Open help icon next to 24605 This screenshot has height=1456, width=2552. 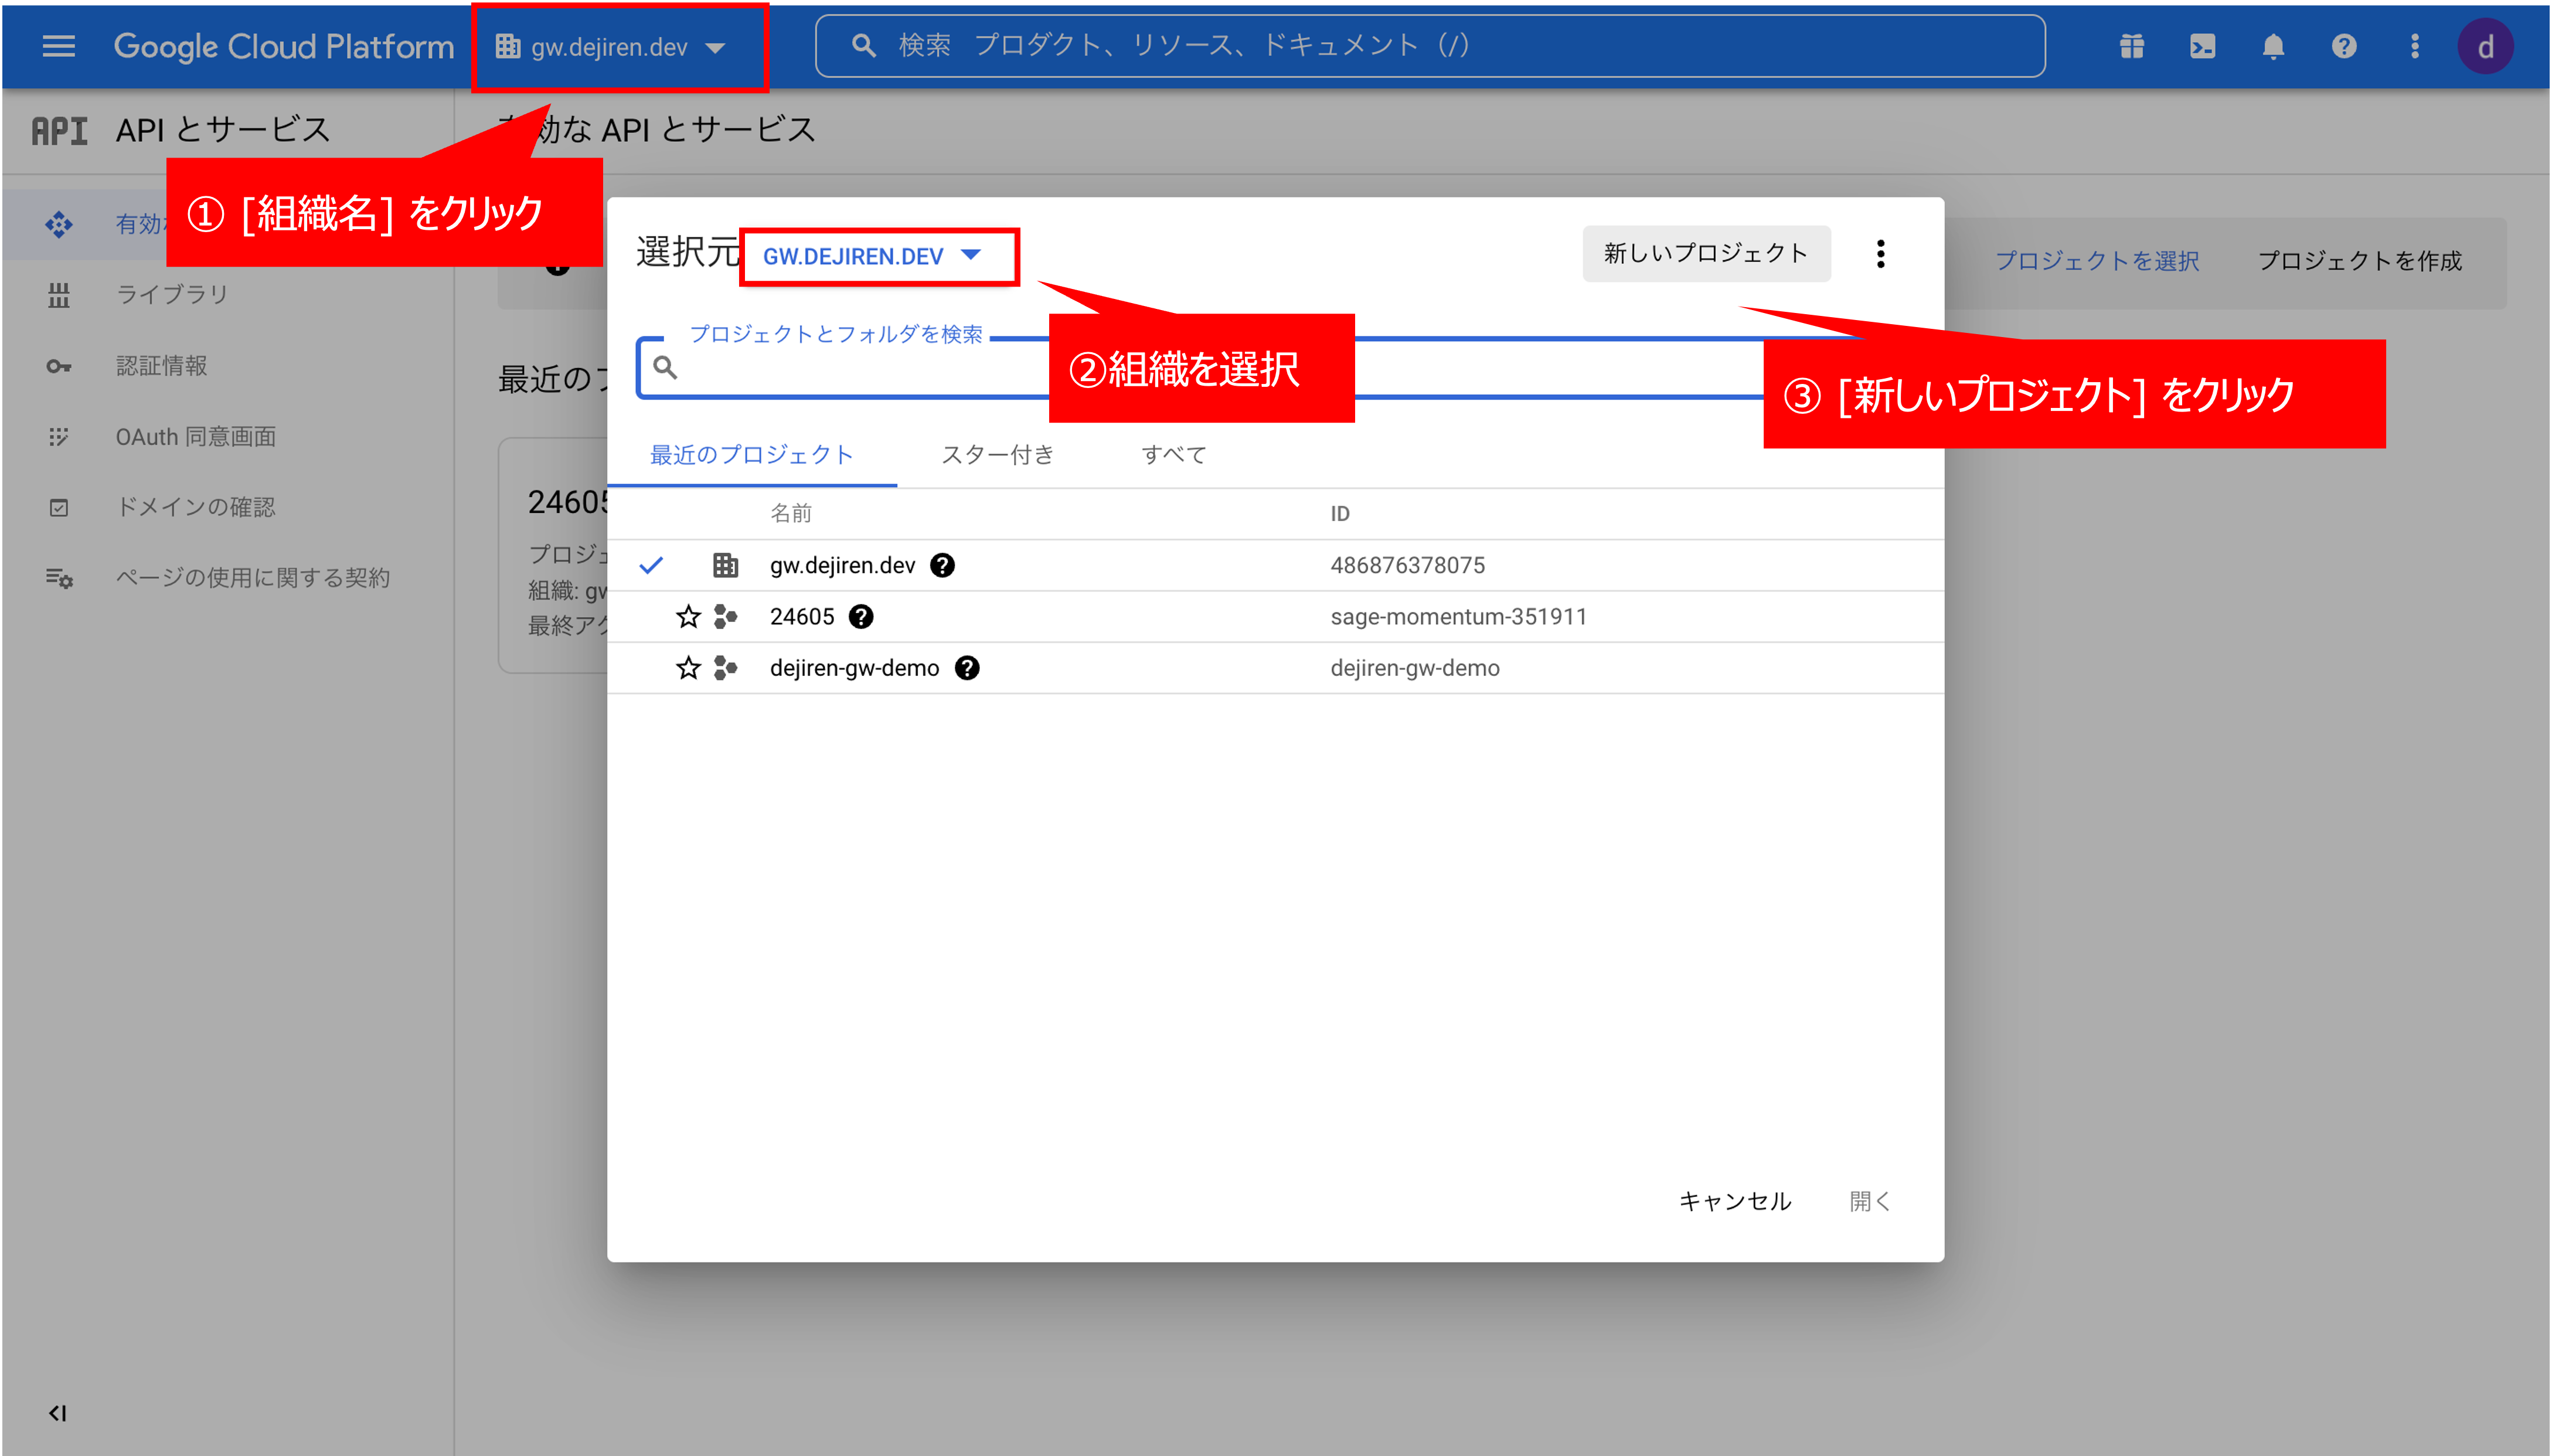tap(861, 617)
